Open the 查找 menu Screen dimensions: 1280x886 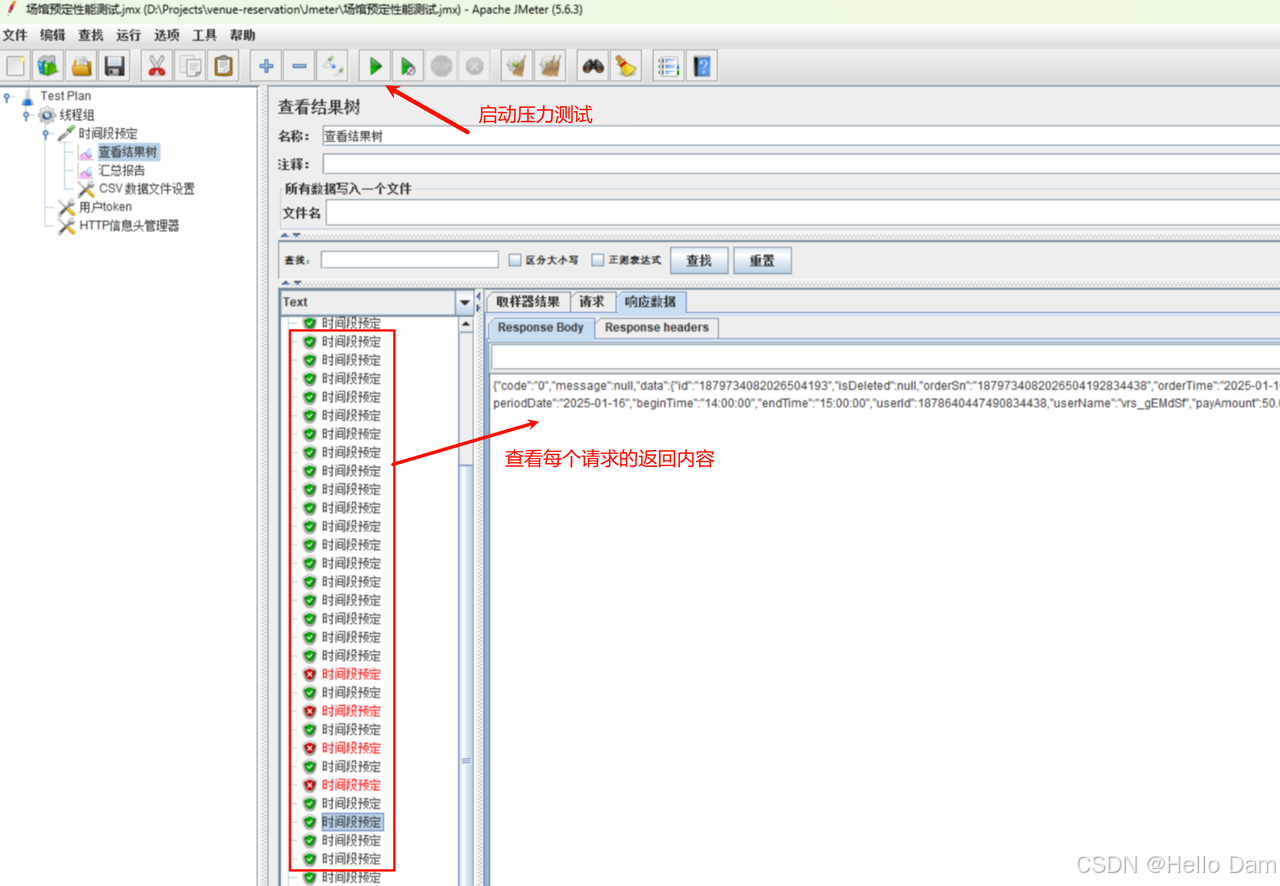click(90, 35)
